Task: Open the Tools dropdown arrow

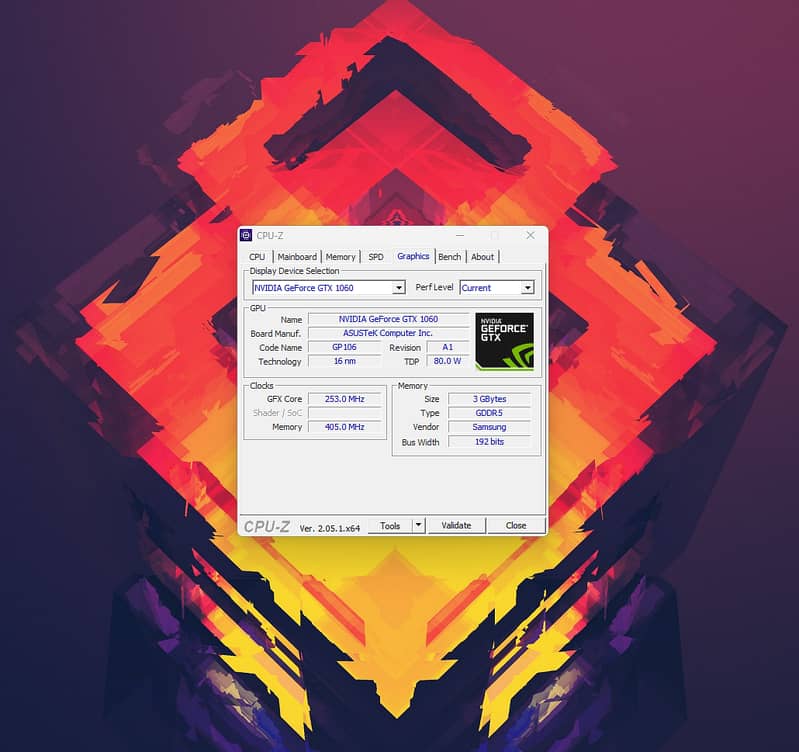Action: 419,525
